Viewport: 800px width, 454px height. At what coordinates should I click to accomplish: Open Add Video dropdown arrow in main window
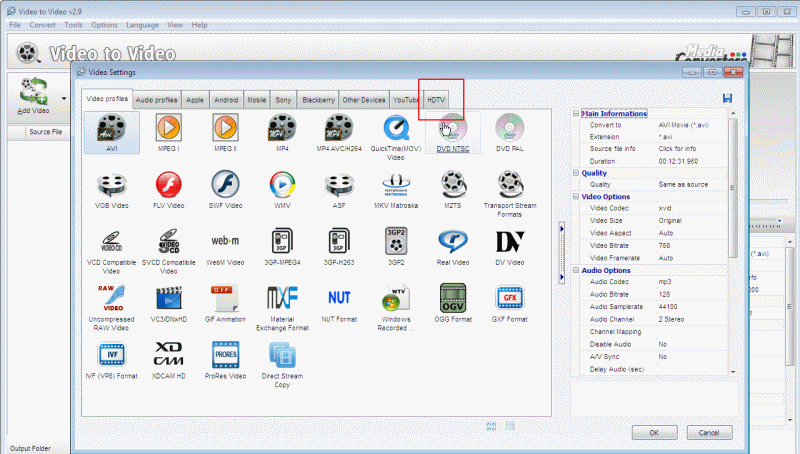coord(64,98)
